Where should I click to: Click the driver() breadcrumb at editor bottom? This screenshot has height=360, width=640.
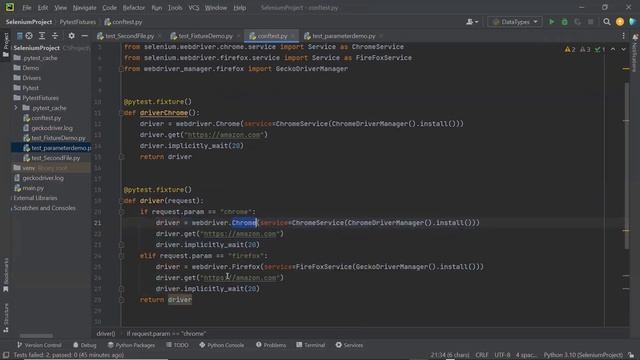[x=106, y=334]
